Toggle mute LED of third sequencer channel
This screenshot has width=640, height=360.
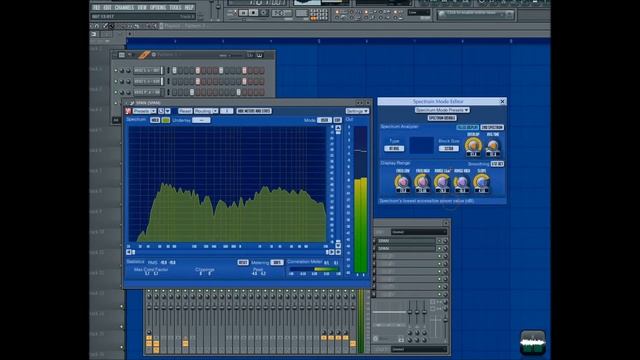pyautogui.click(x=116, y=92)
